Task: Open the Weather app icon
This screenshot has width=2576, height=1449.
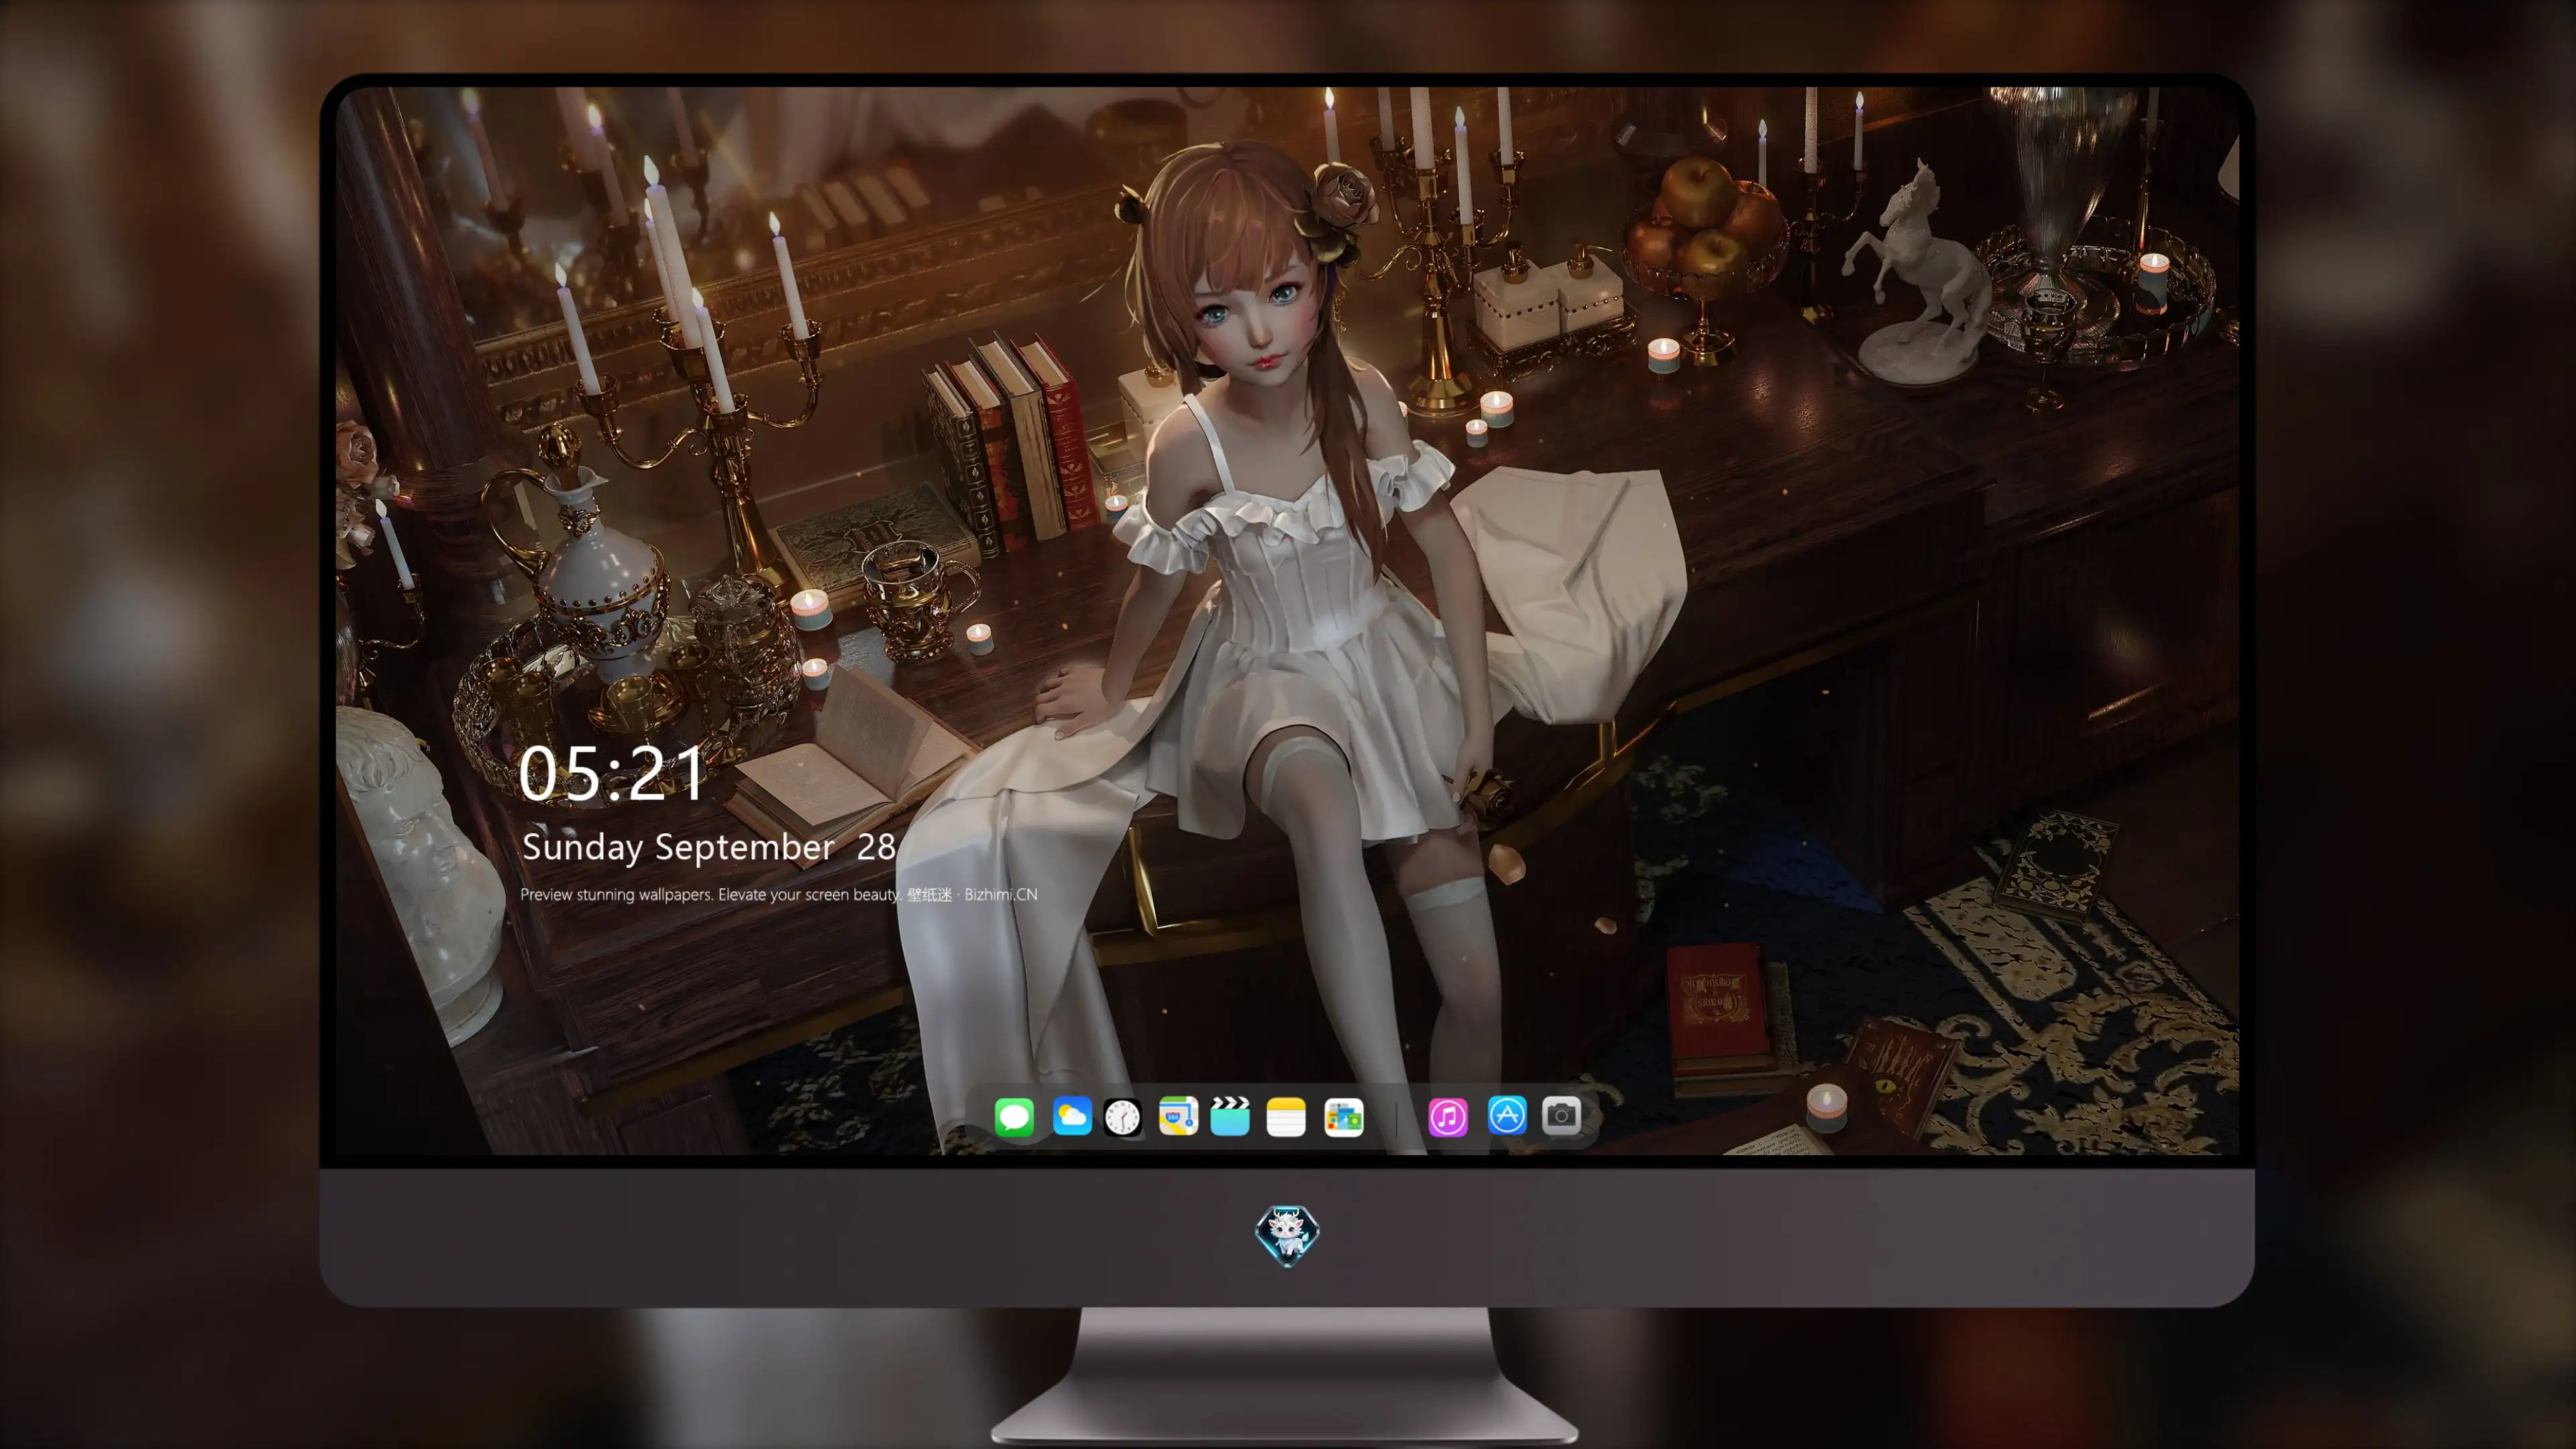Action: click(1072, 1116)
